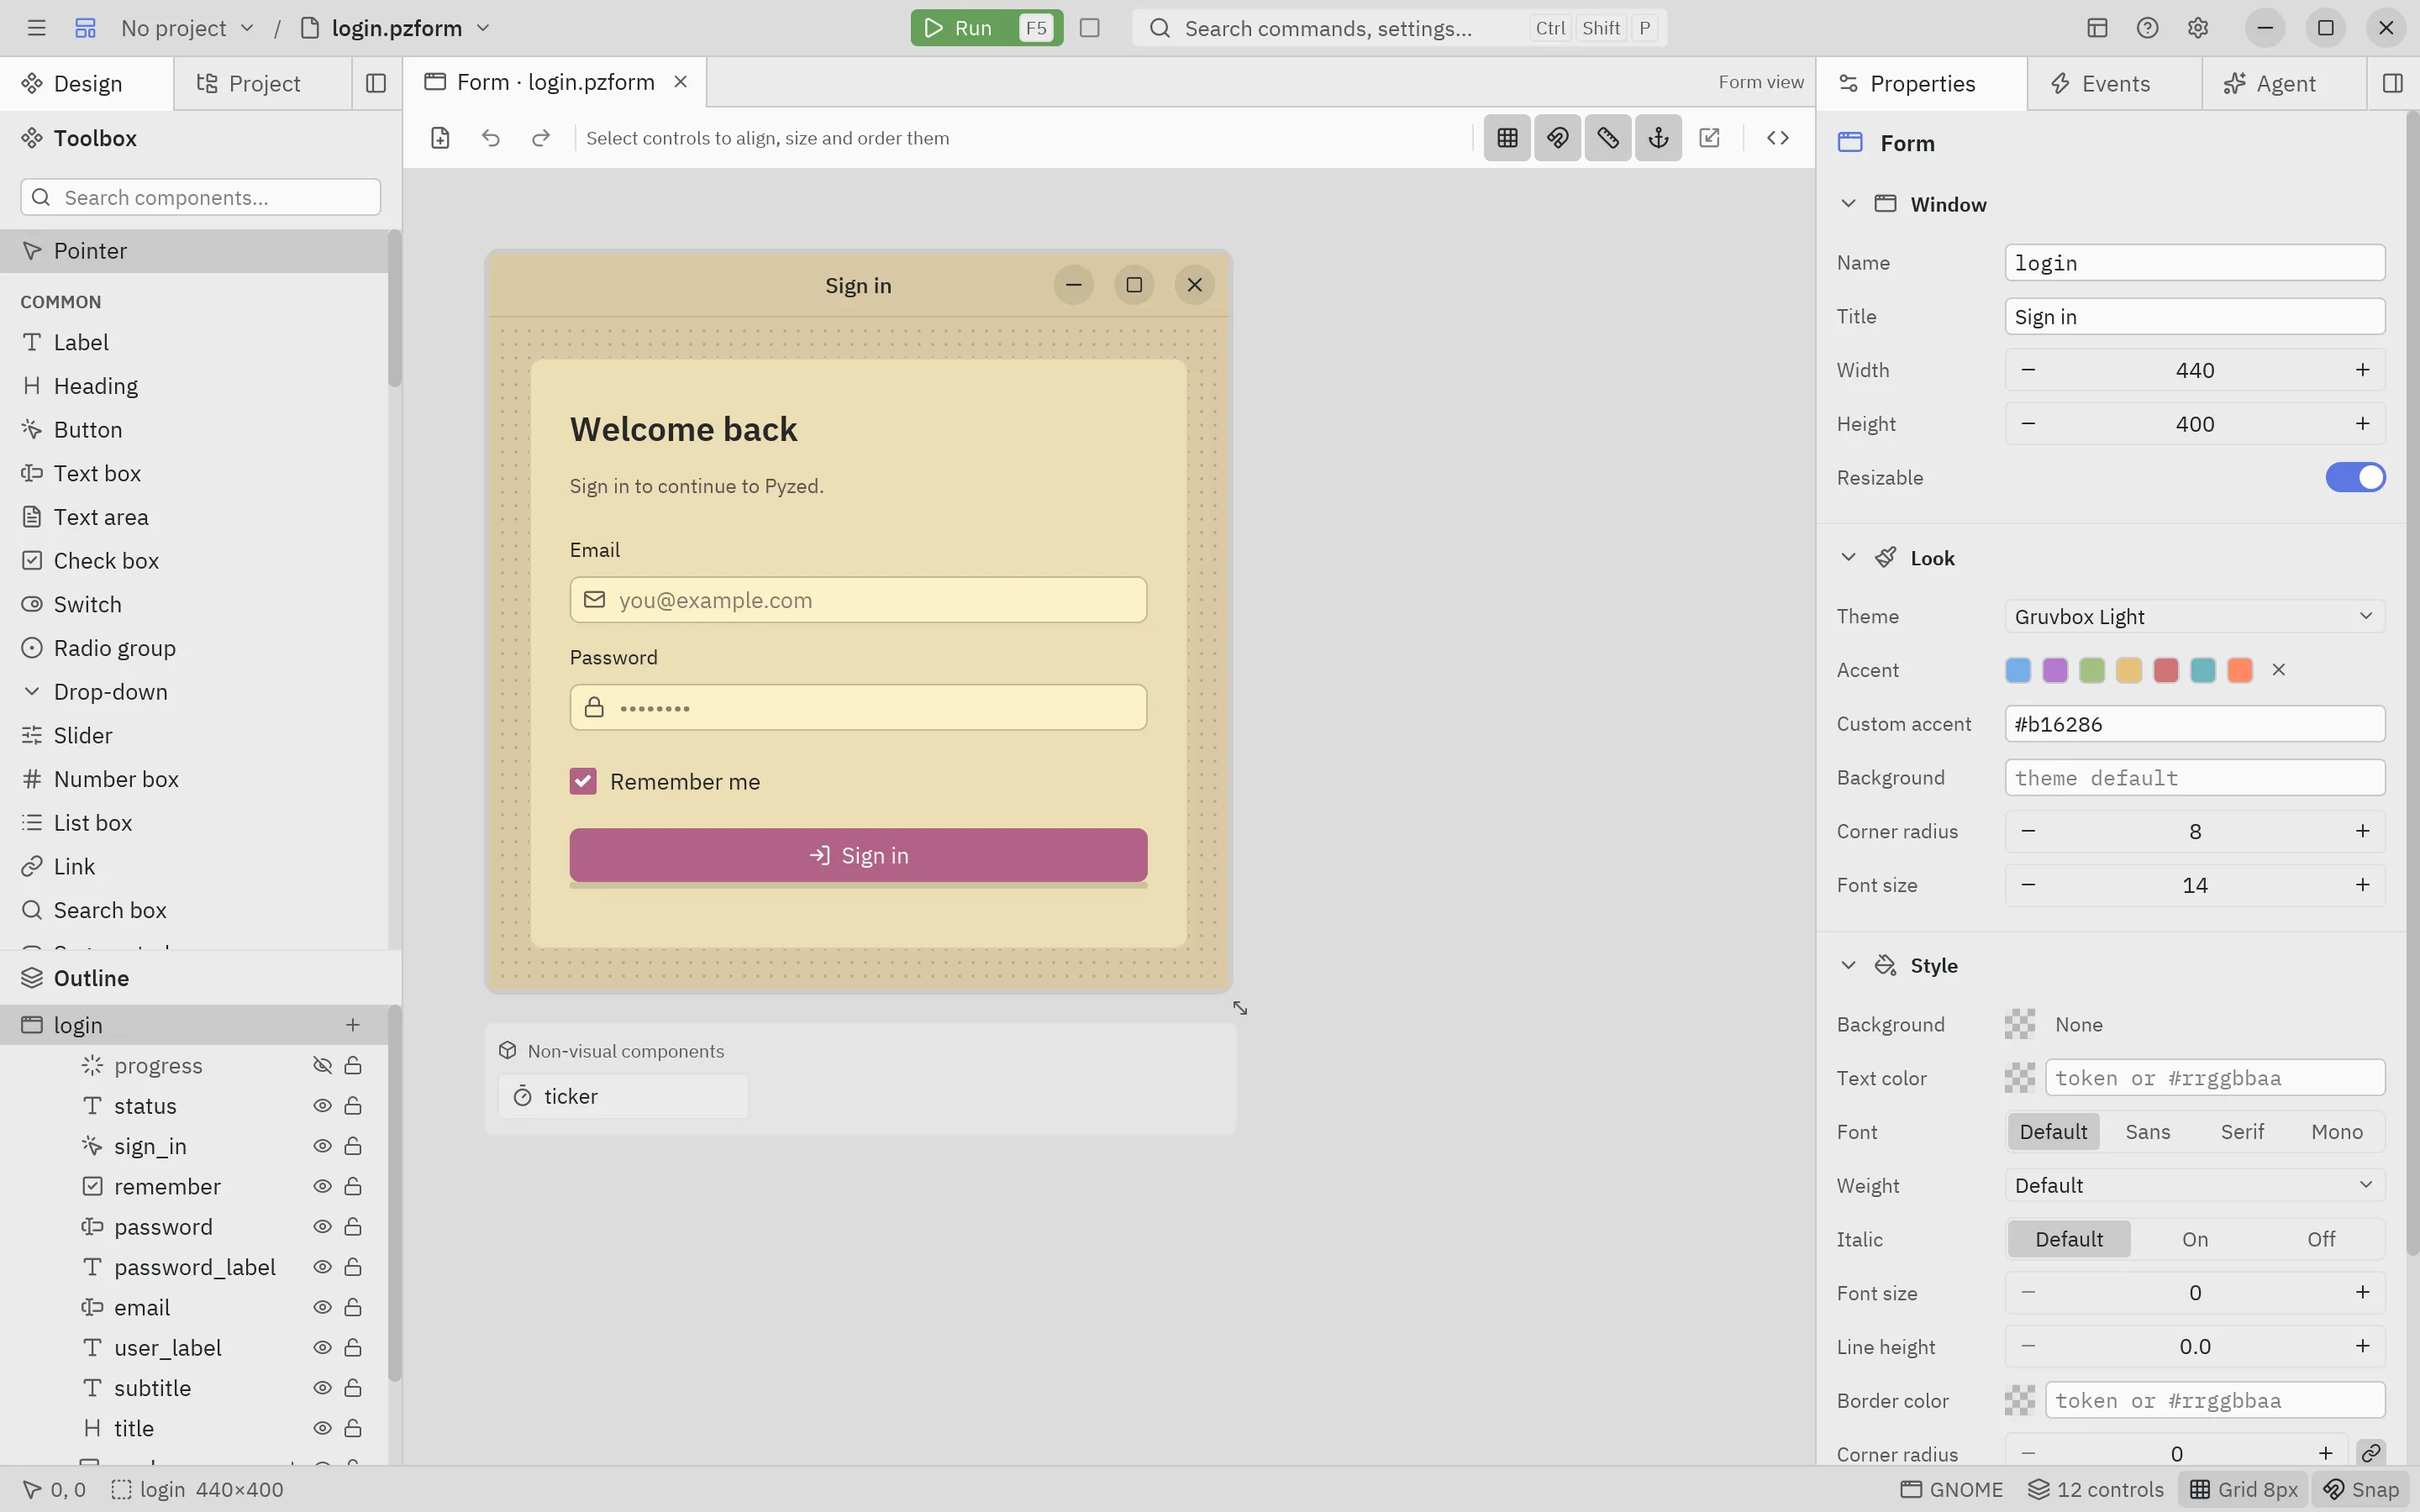Toggle the snapping magnet icon in toolbar

coord(1557,138)
